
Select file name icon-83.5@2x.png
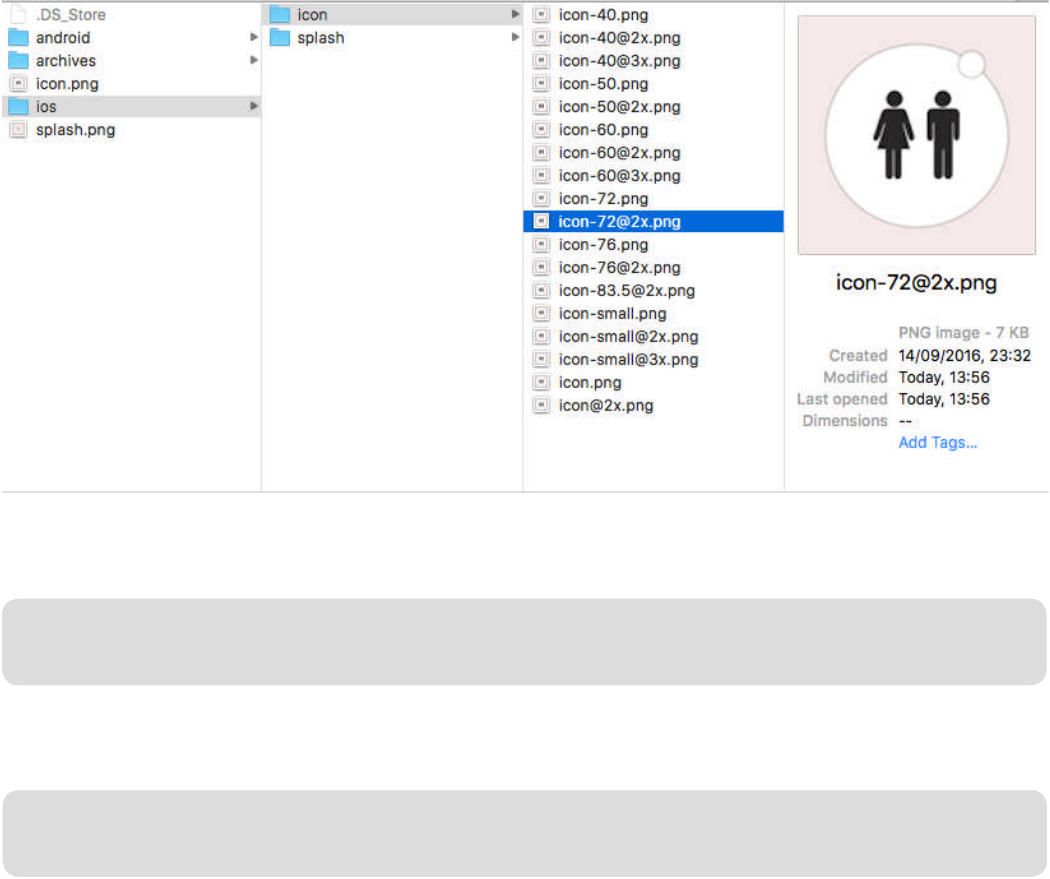(627, 290)
